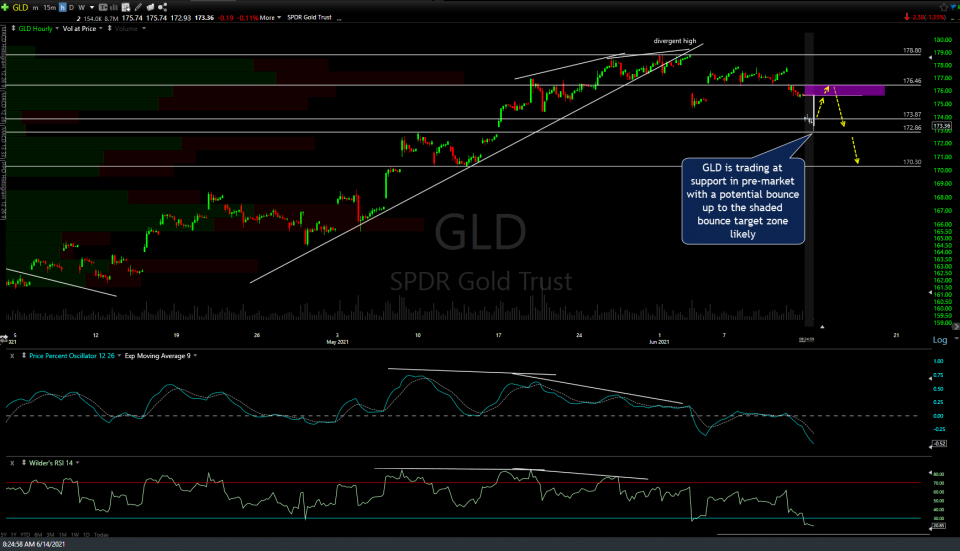Click move handle of Price Percent Oscillator
The height and width of the screenshot is (551, 960).
point(24,356)
